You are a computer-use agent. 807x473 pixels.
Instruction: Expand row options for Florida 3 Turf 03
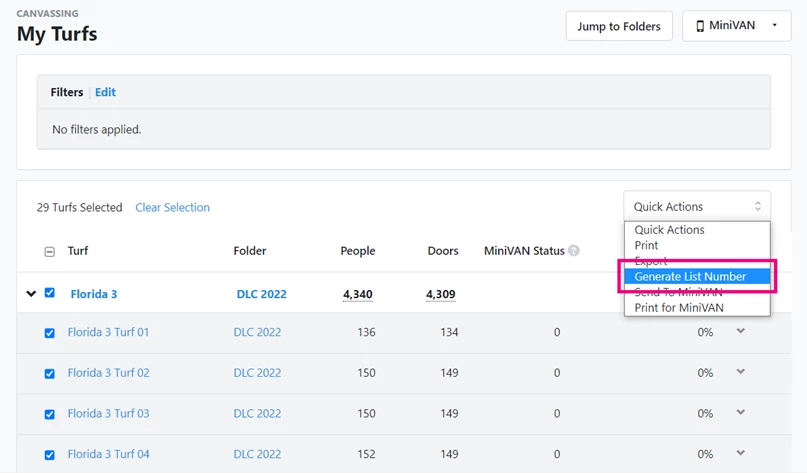[x=741, y=412]
